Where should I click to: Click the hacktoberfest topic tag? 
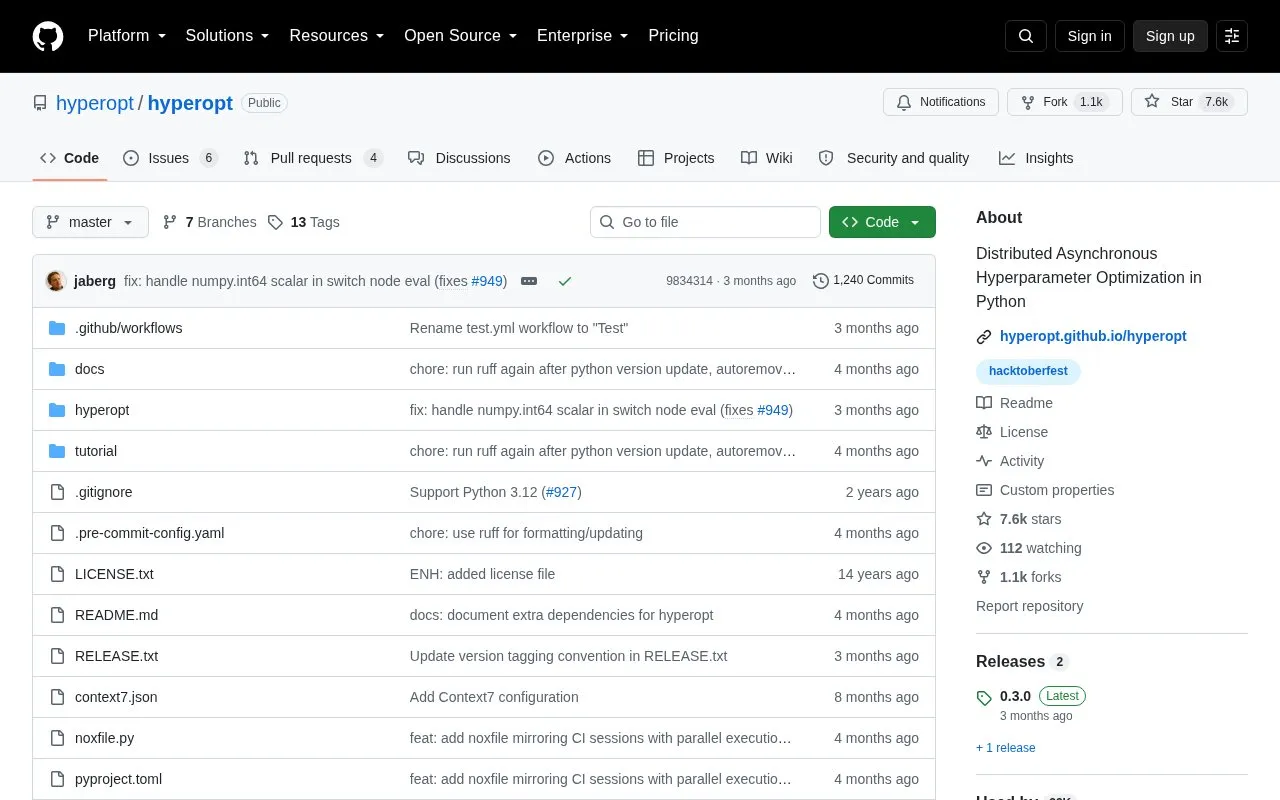[x=1028, y=371]
